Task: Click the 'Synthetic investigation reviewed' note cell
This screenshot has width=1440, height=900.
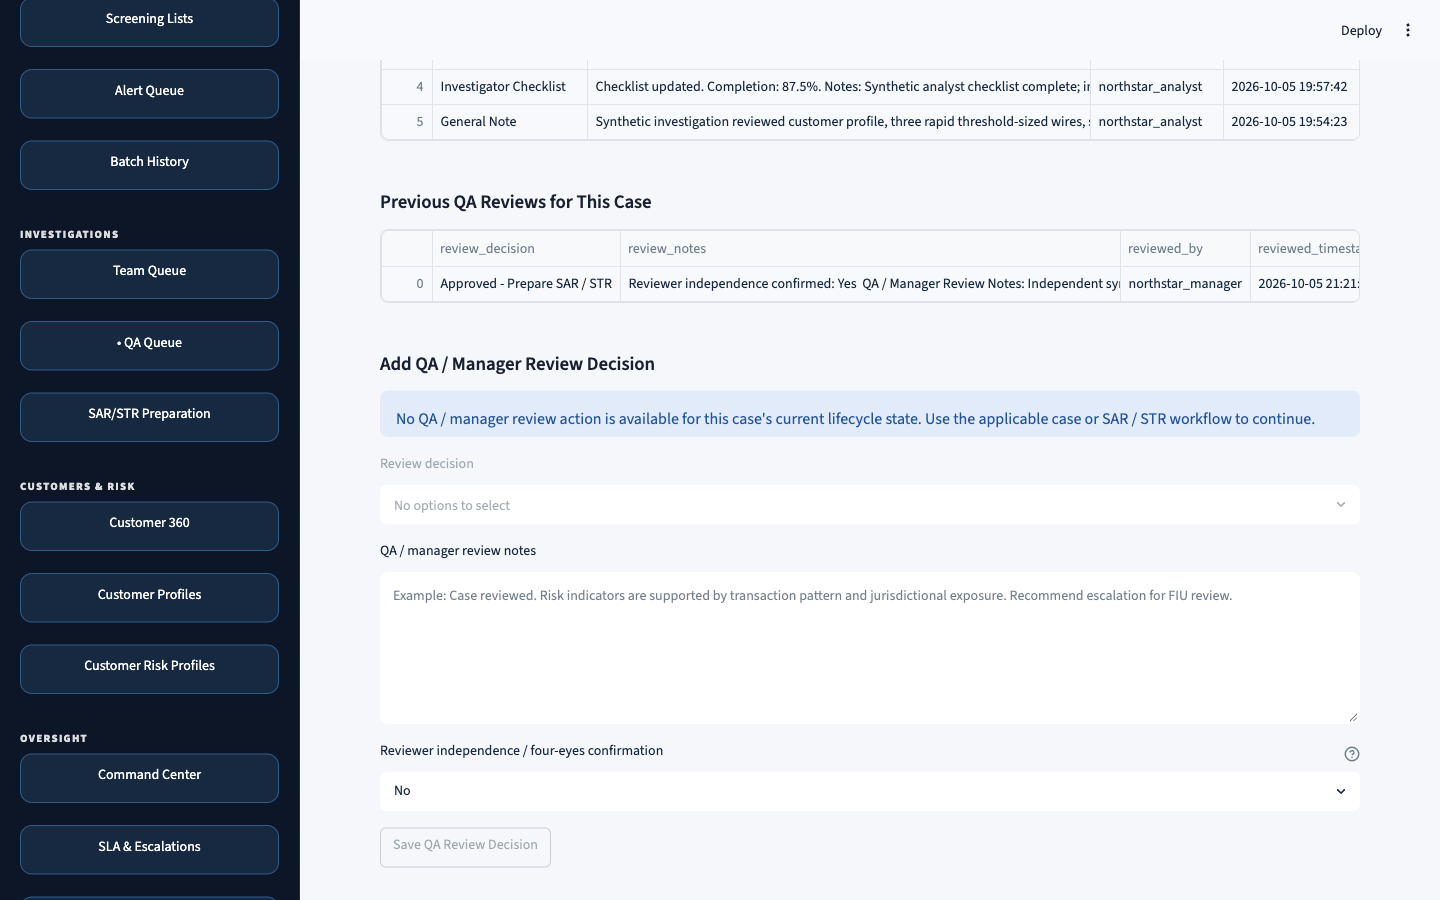Action: tap(839, 122)
